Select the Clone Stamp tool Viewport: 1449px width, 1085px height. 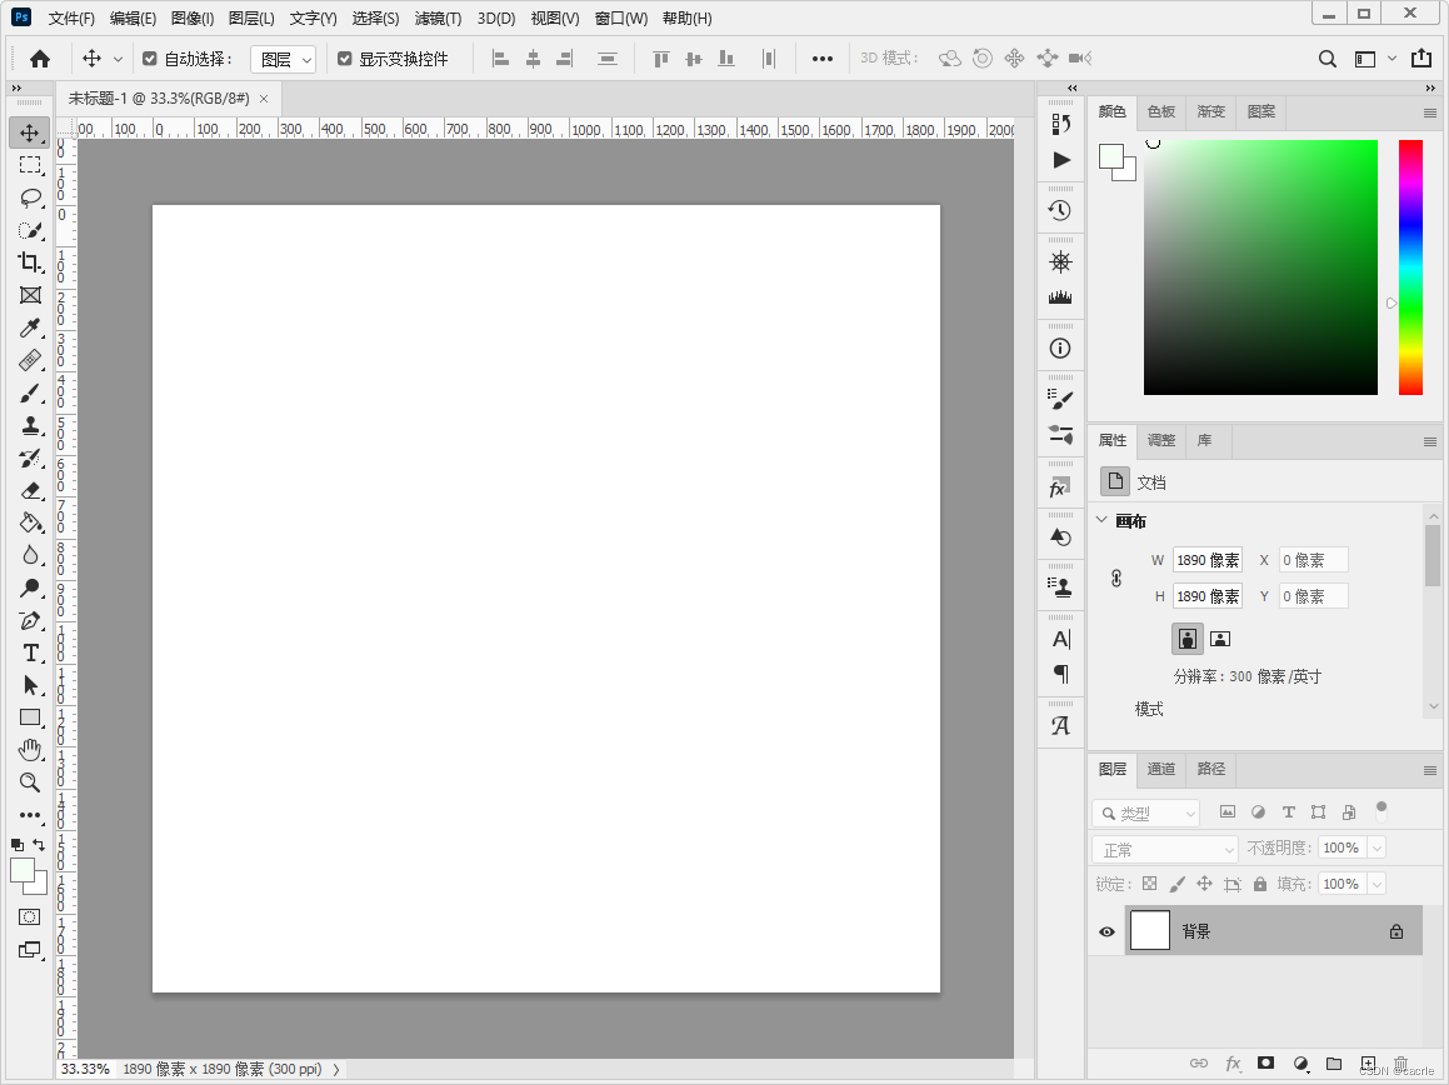(30, 425)
